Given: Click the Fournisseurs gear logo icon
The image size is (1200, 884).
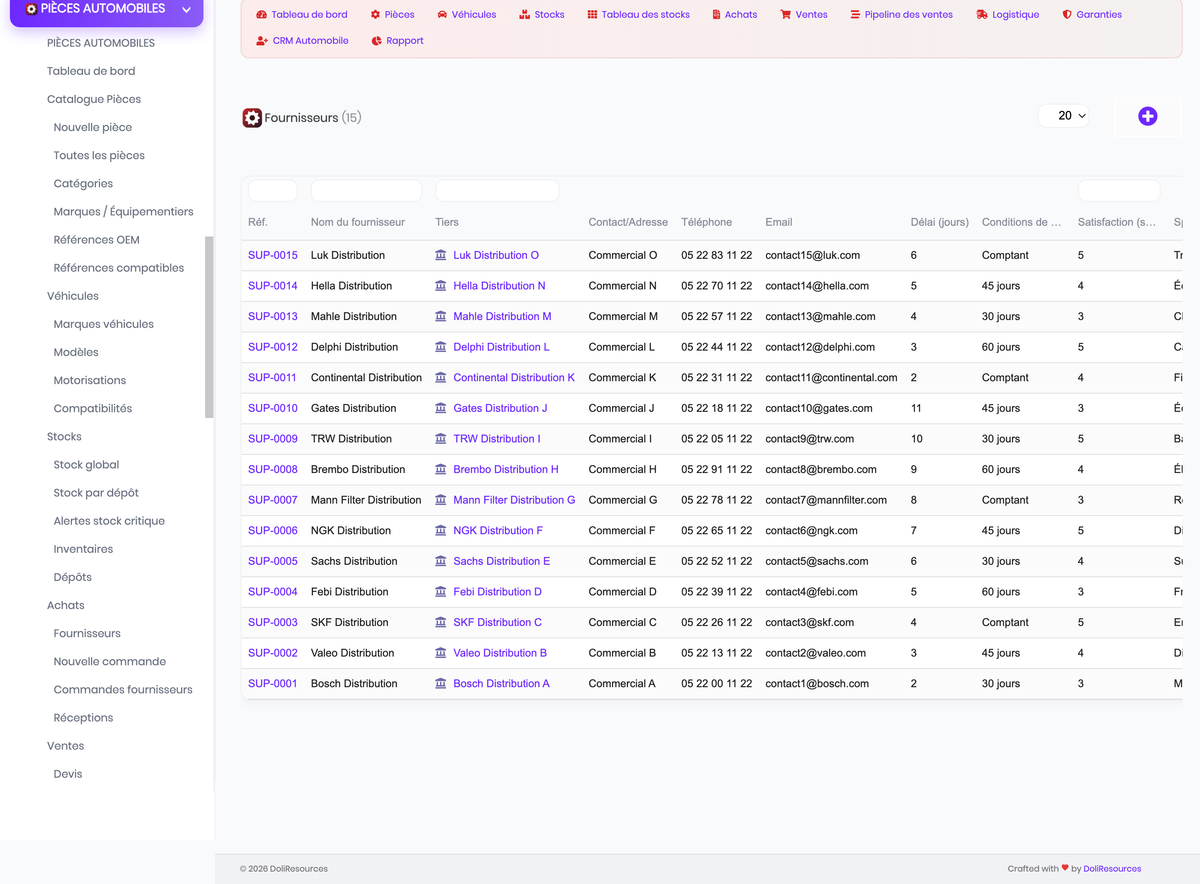Looking at the screenshot, I should 252,118.
